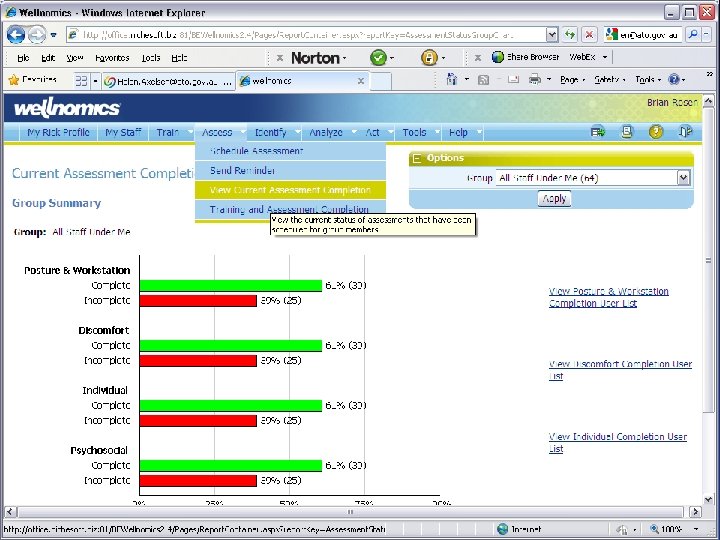Click the Share Browser globe icon
This screenshot has width=720, height=540.
[x=498, y=57]
